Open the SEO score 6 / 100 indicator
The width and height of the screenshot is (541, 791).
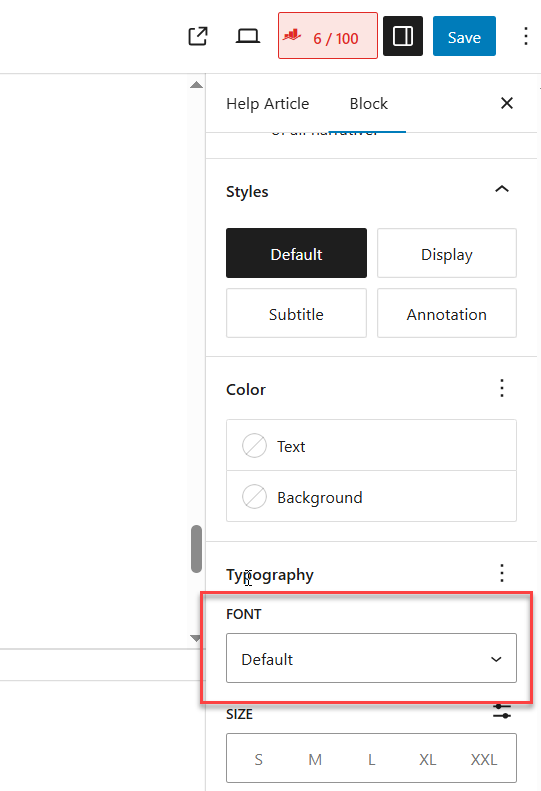pos(328,36)
